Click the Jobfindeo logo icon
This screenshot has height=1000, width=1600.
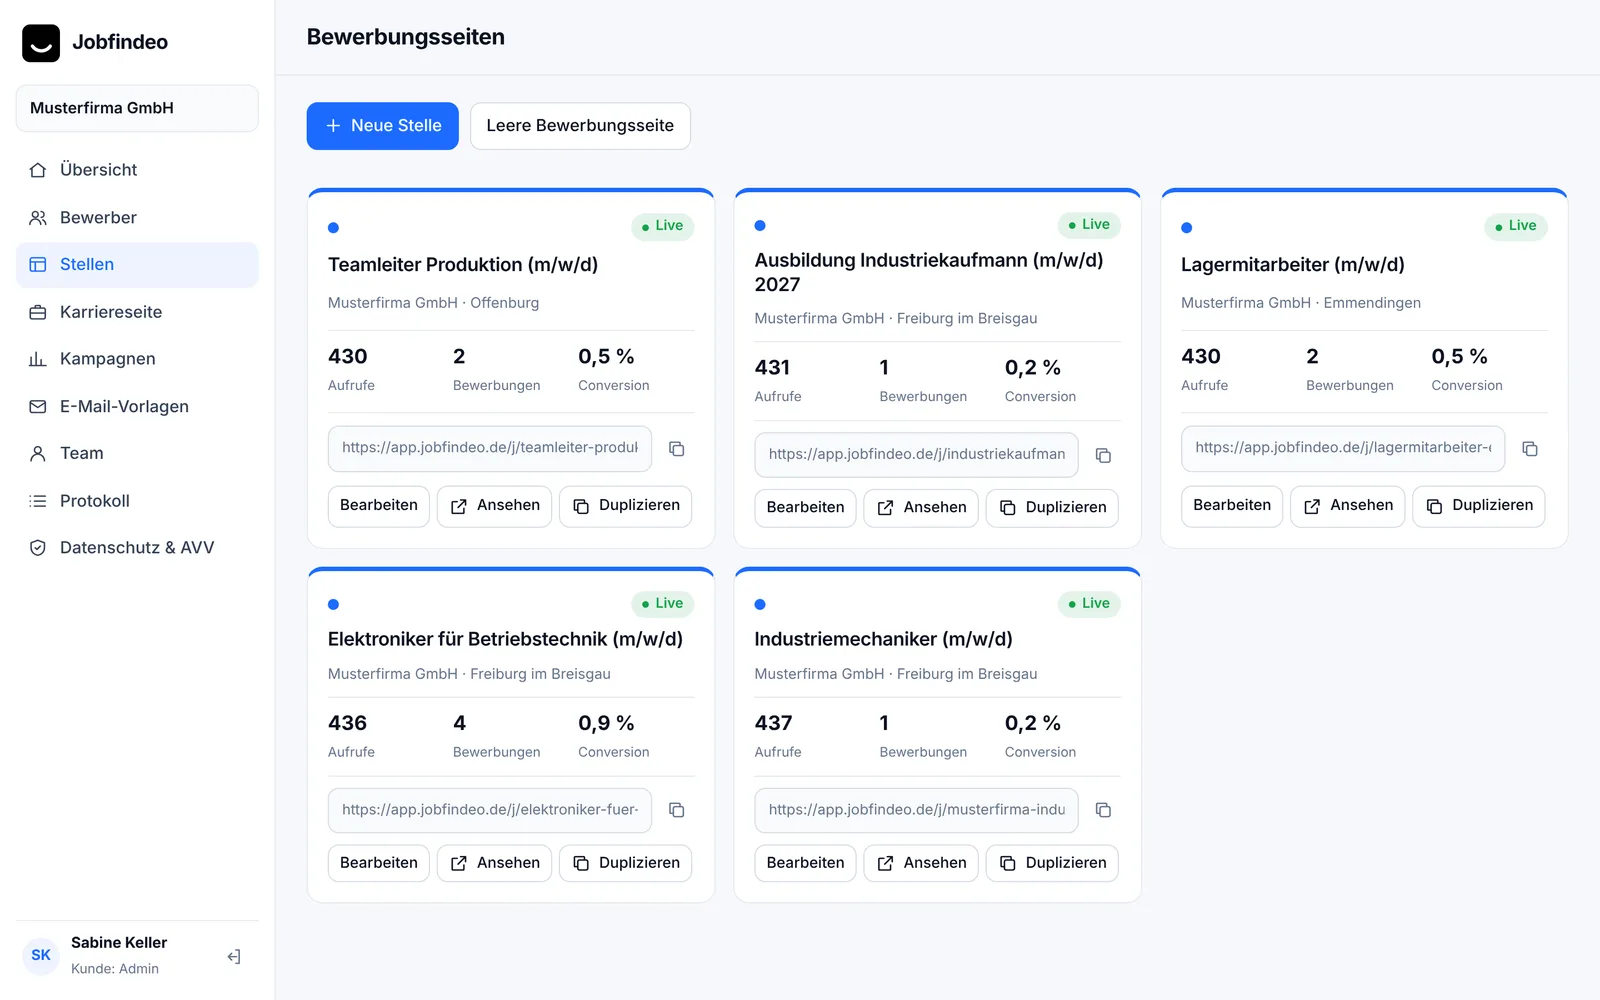(x=41, y=43)
